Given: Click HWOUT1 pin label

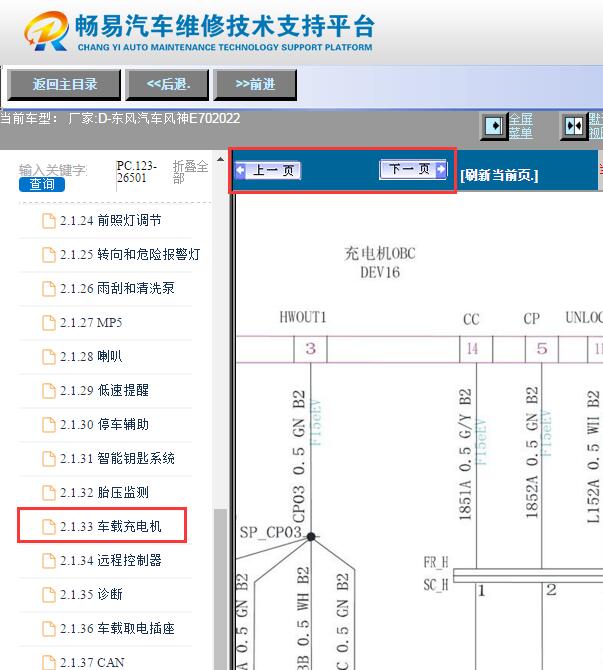Looking at the screenshot, I should point(303,317).
